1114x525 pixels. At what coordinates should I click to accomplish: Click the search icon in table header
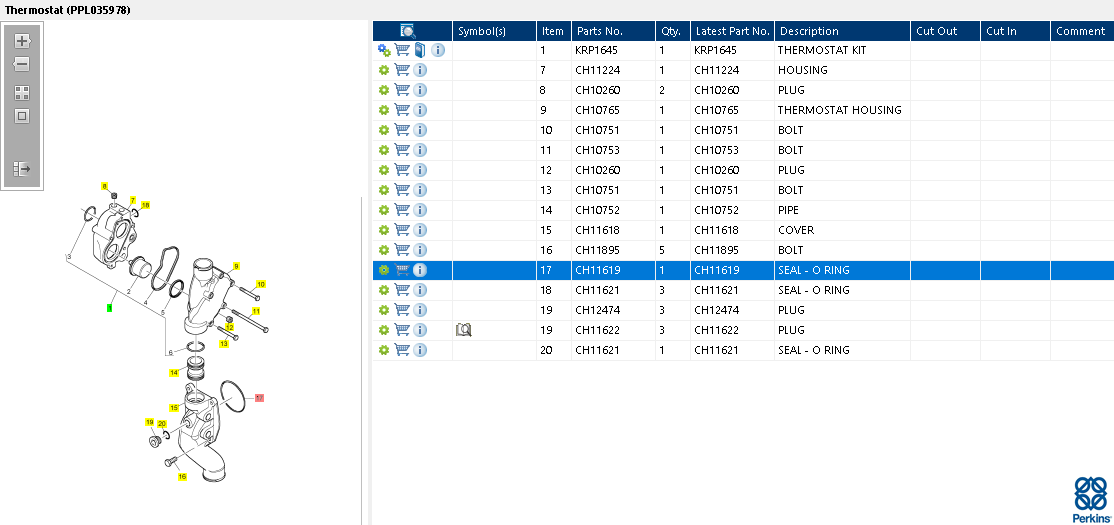[408, 31]
